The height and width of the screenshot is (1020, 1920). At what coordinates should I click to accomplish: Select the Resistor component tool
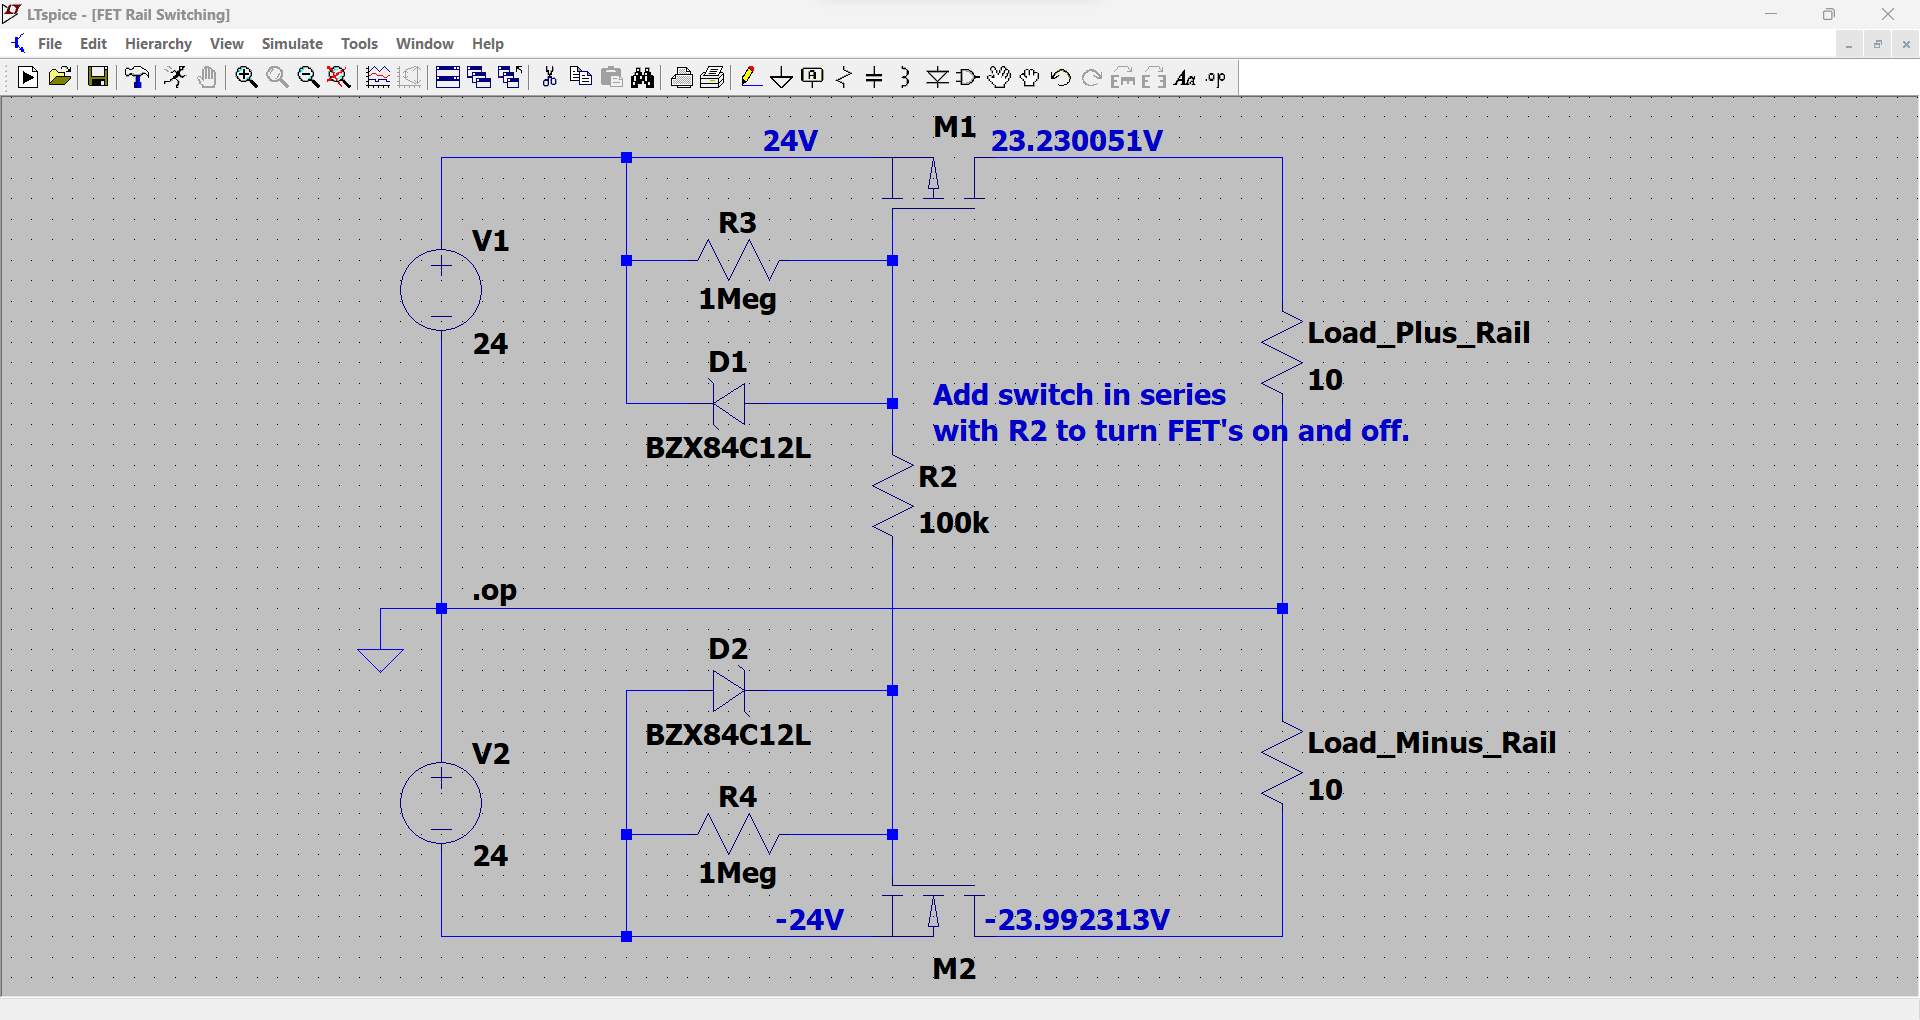(x=844, y=78)
